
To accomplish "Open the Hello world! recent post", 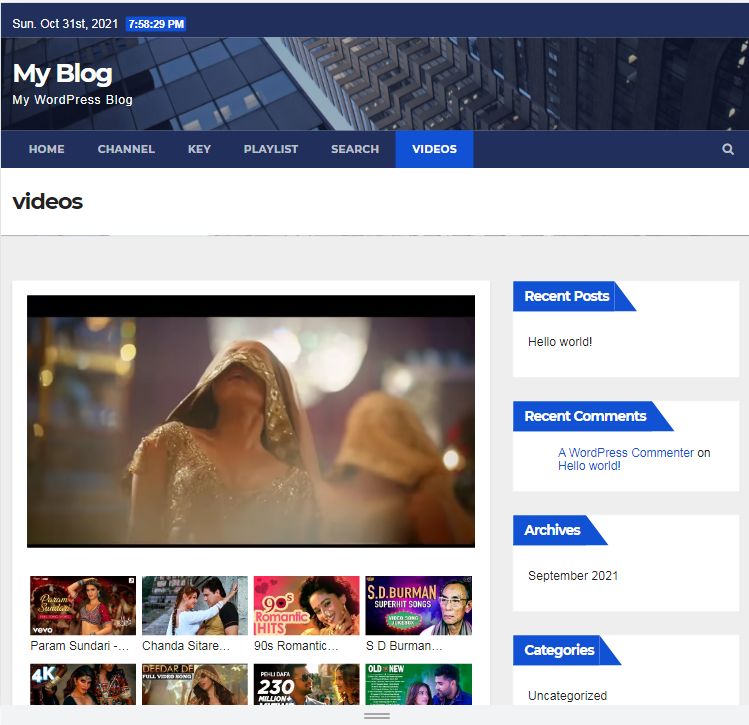I will pos(560,342).
